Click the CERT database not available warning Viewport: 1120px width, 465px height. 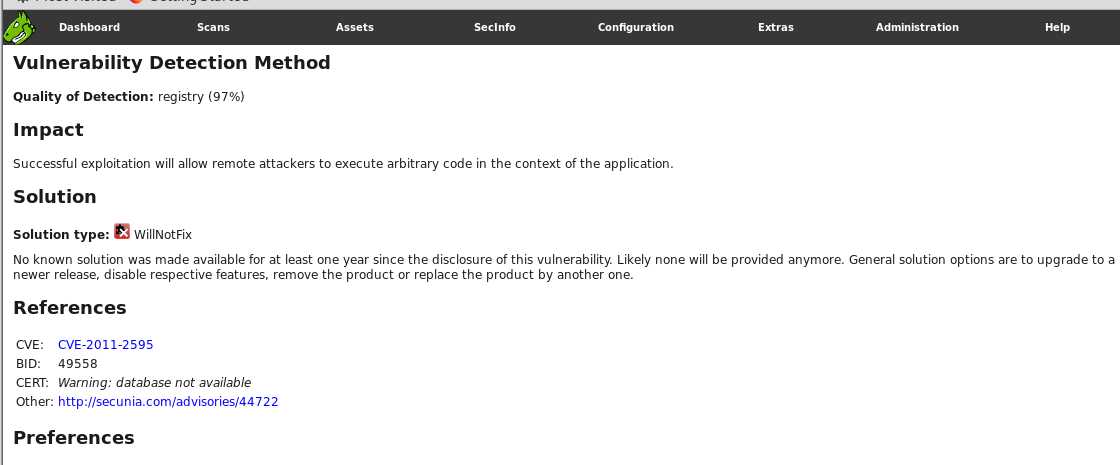coord(154,383)
